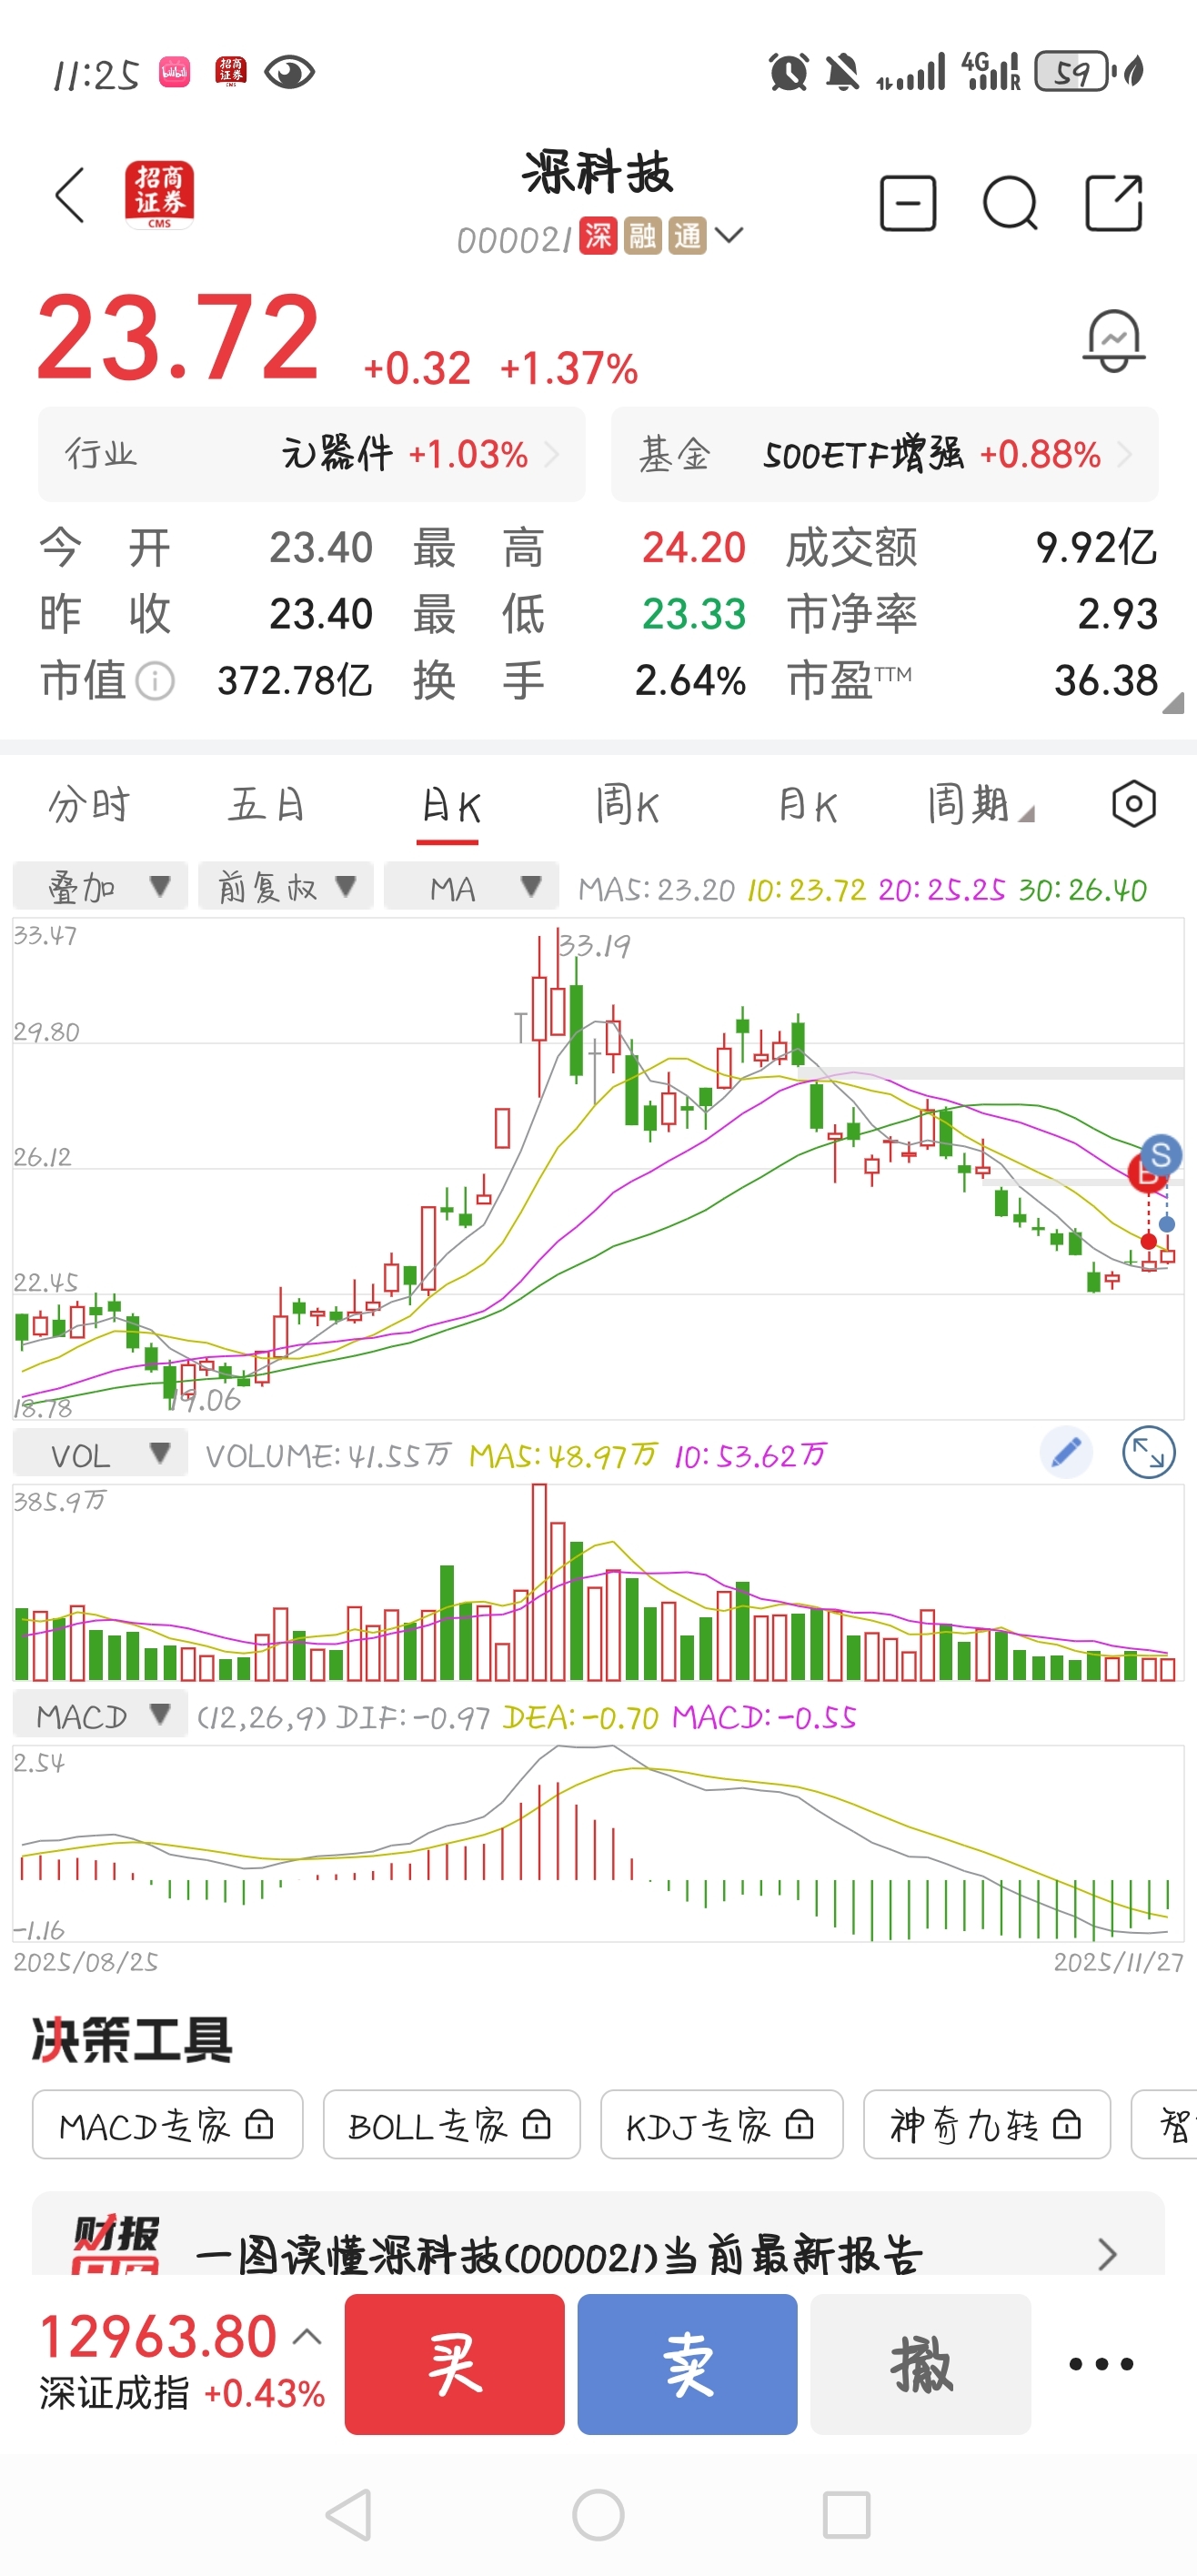Open 基金 500ETF增强 card

click(885, 454)
